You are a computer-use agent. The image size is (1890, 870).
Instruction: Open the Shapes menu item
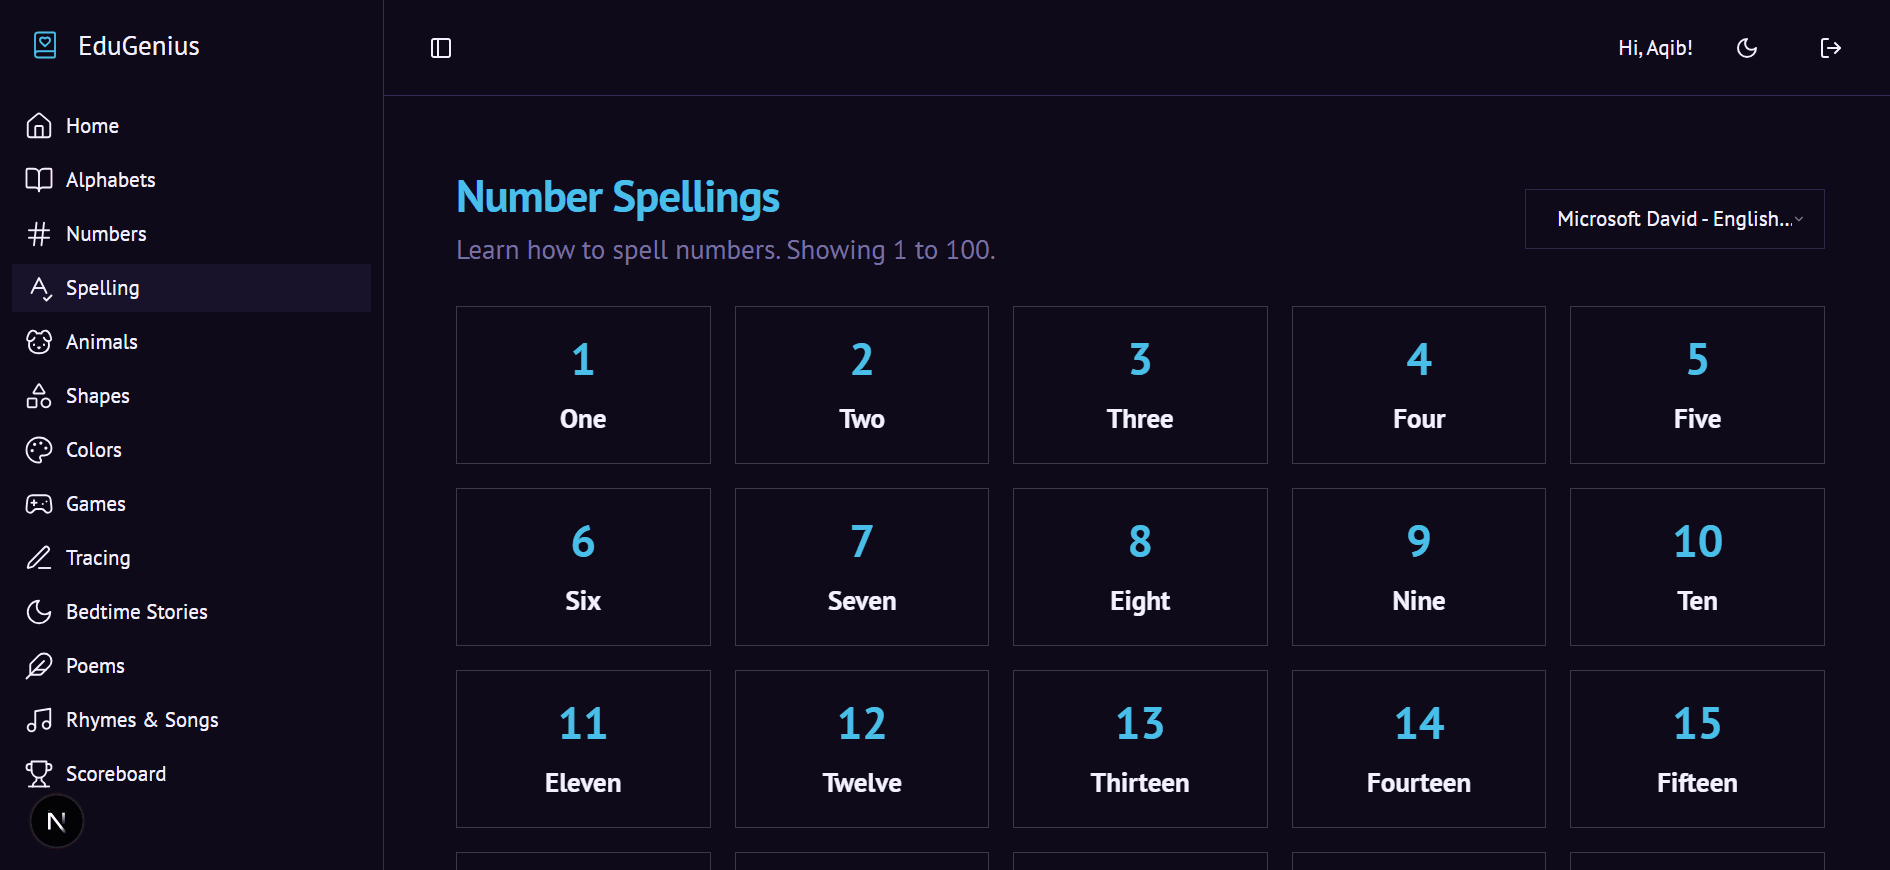[97, 396]
